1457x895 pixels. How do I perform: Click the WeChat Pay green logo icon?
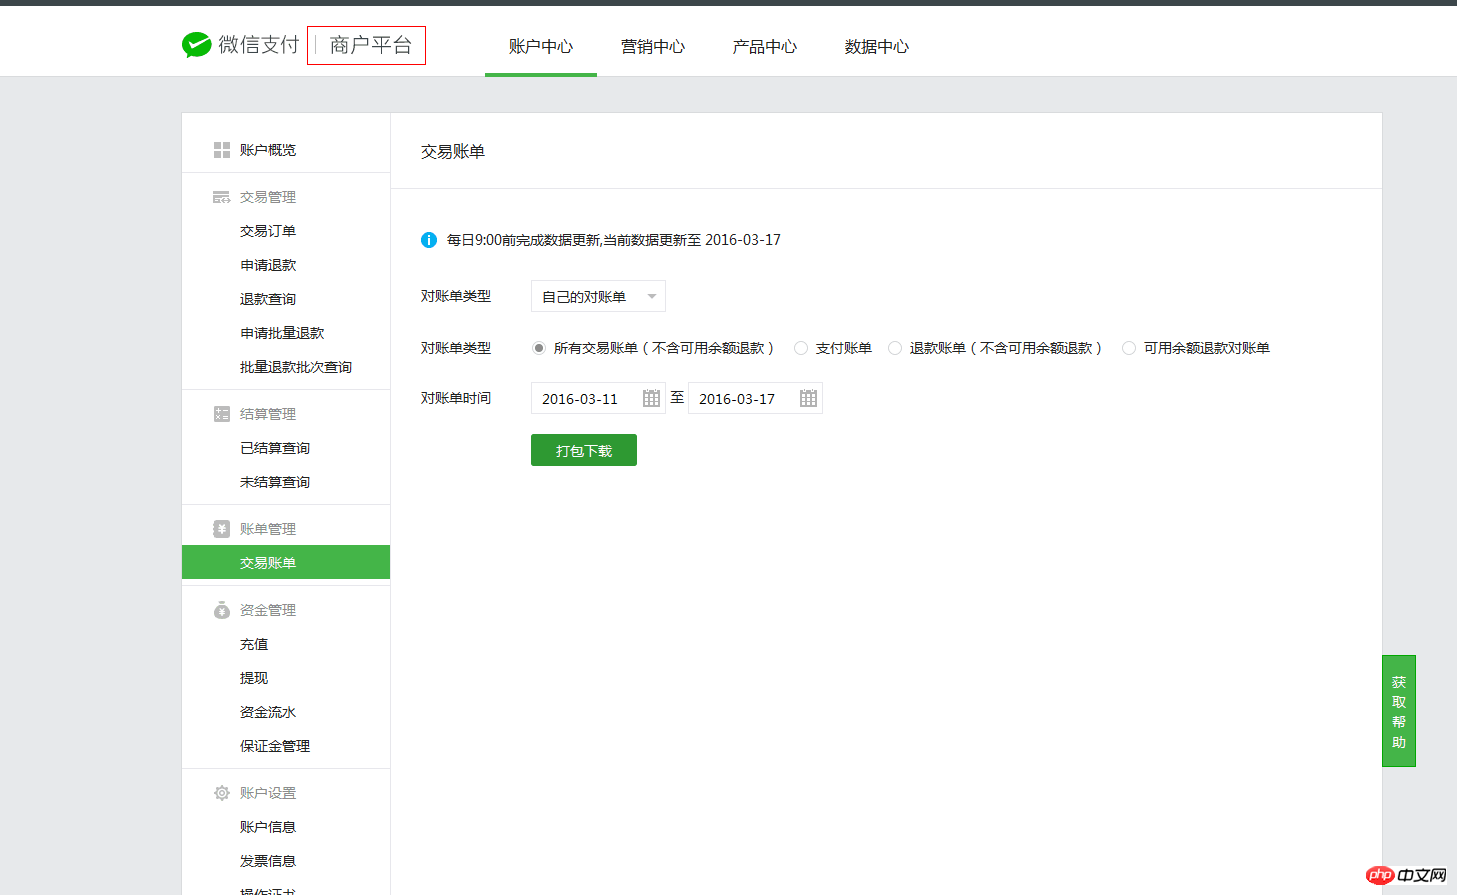point(196,45)
